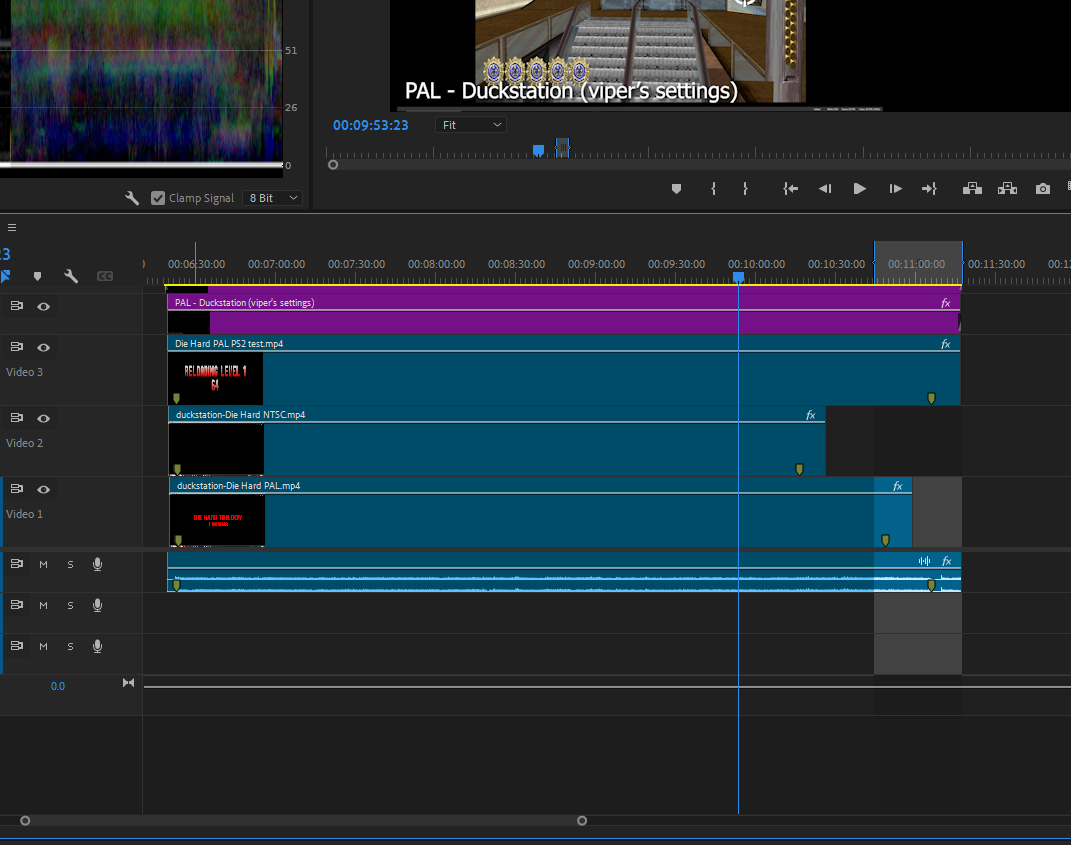Hide top video track eye icon
This screenshot has width=1071, height=845.
(x=44, y=307)
